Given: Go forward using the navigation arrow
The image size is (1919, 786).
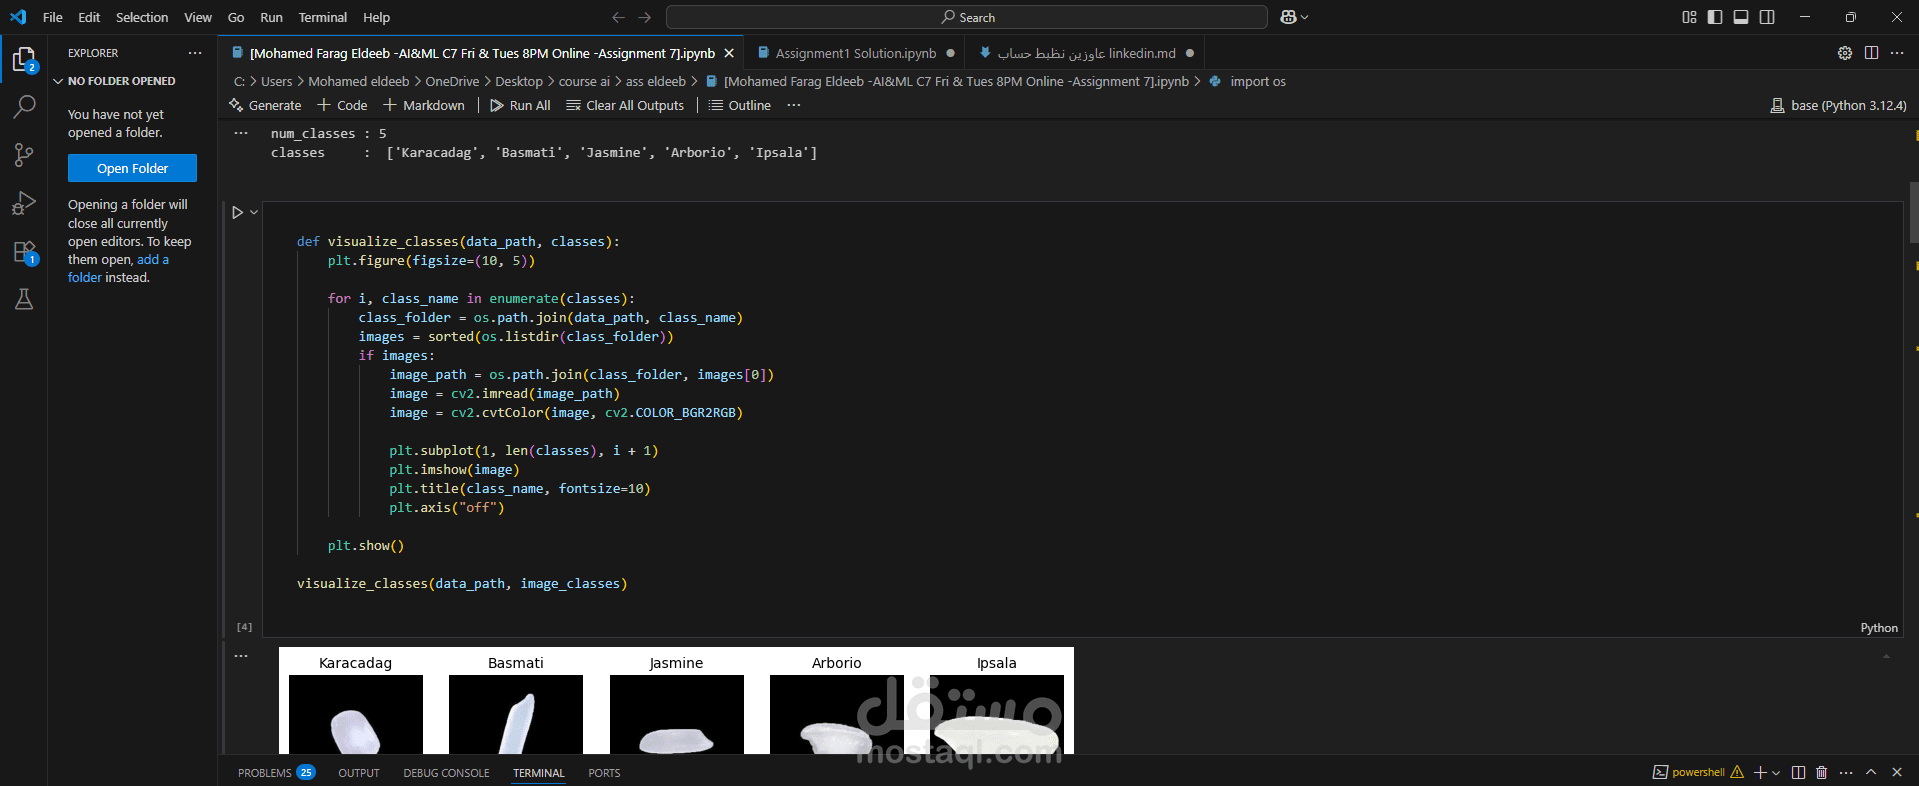Looking at the screenshot, I should pos(645,17).
